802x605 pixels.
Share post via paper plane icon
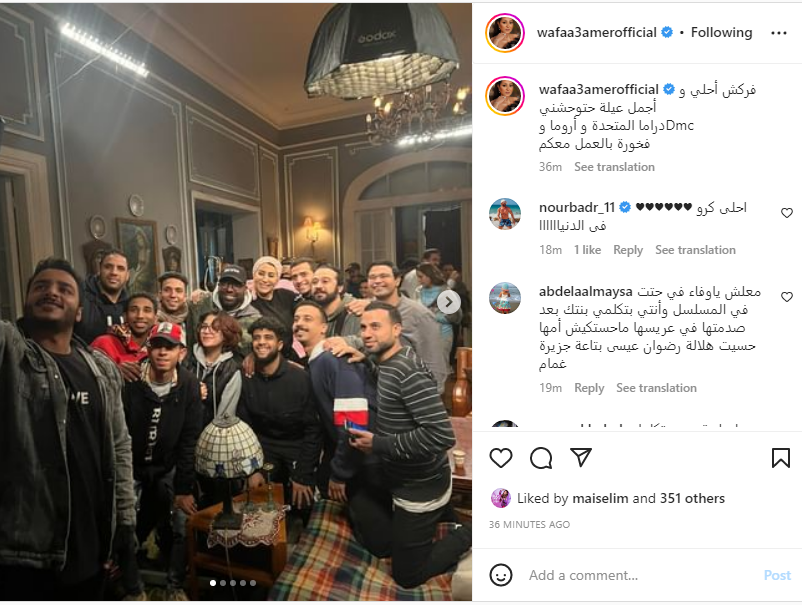[x=581, y=457]
